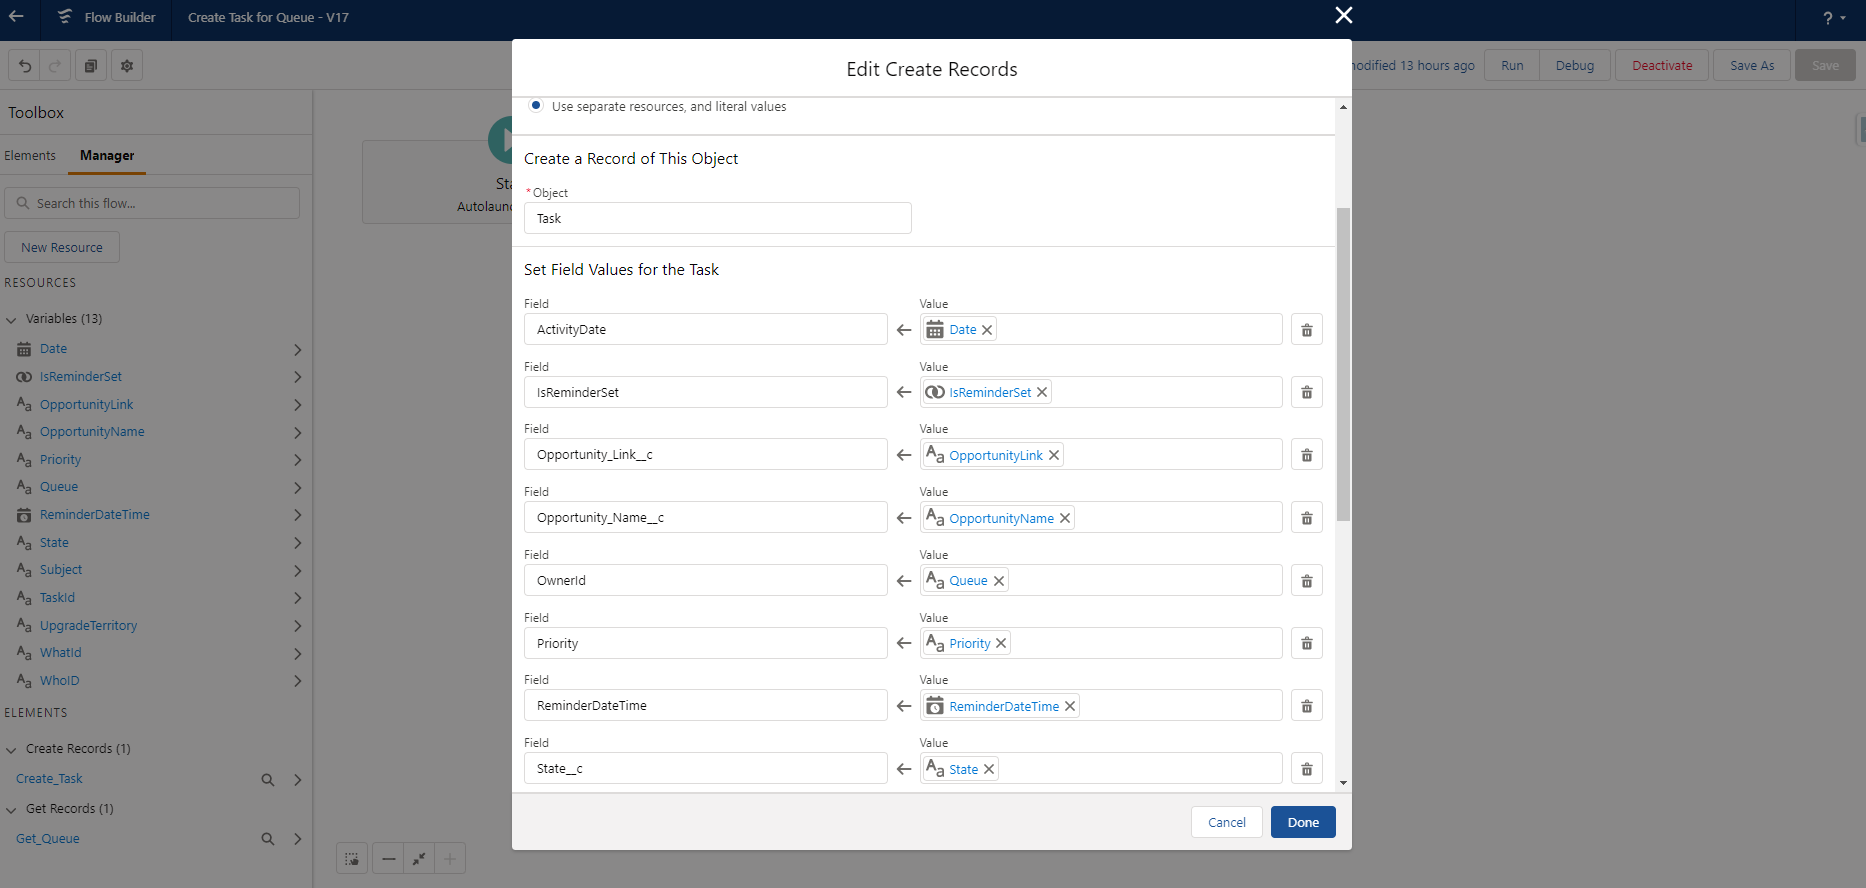This screenshot has width=1866, height=888.
Task: Select the Manager tab
Action: [107, 156]
